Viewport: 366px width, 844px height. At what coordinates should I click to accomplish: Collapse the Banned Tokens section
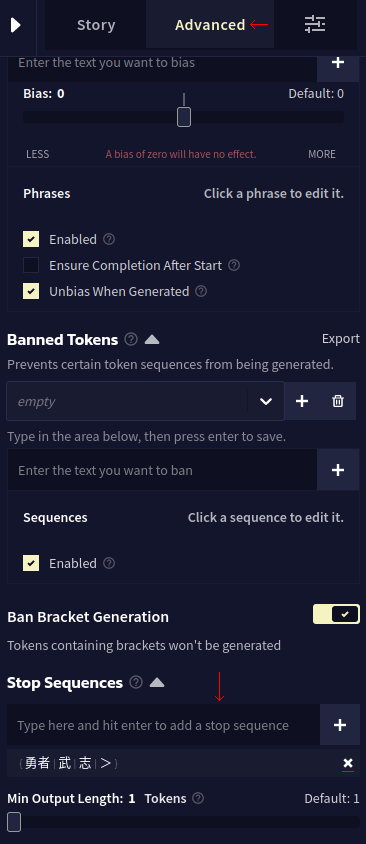pyautogui.click(x=152, y=339)
